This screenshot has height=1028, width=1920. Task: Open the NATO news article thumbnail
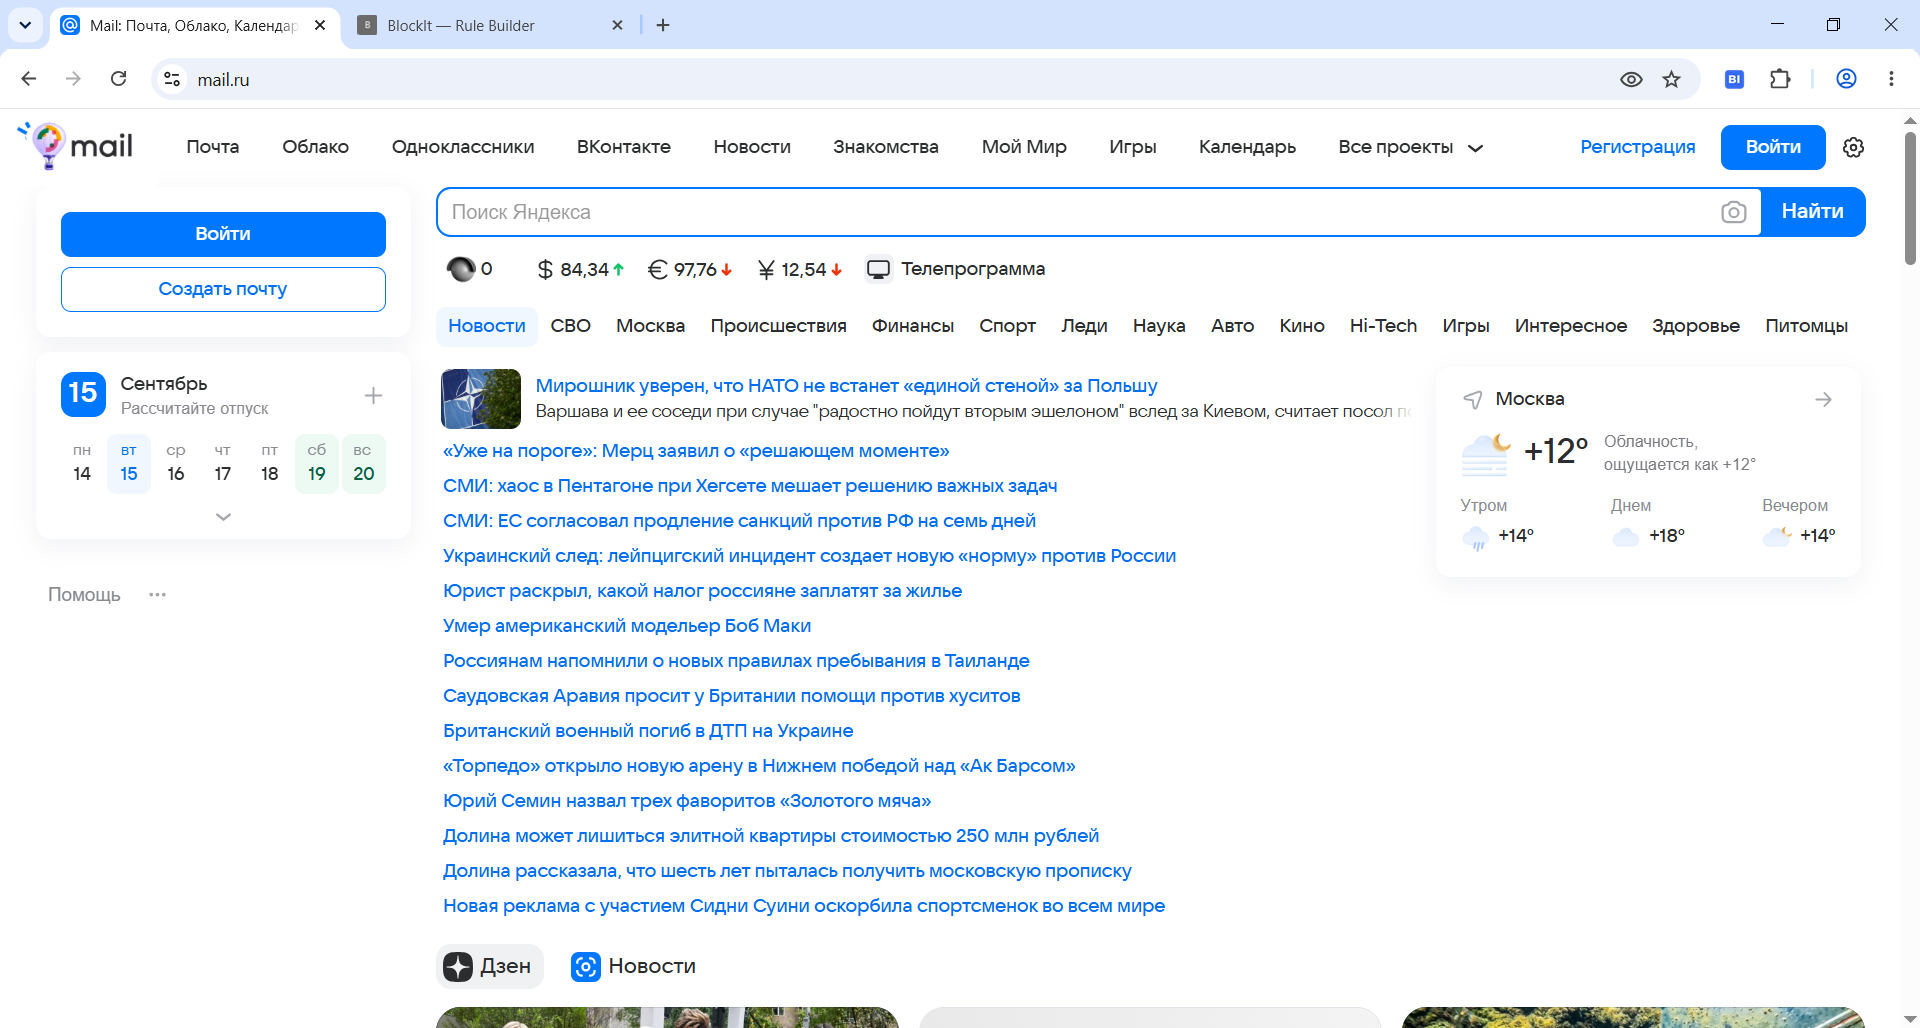click(481, 399)
